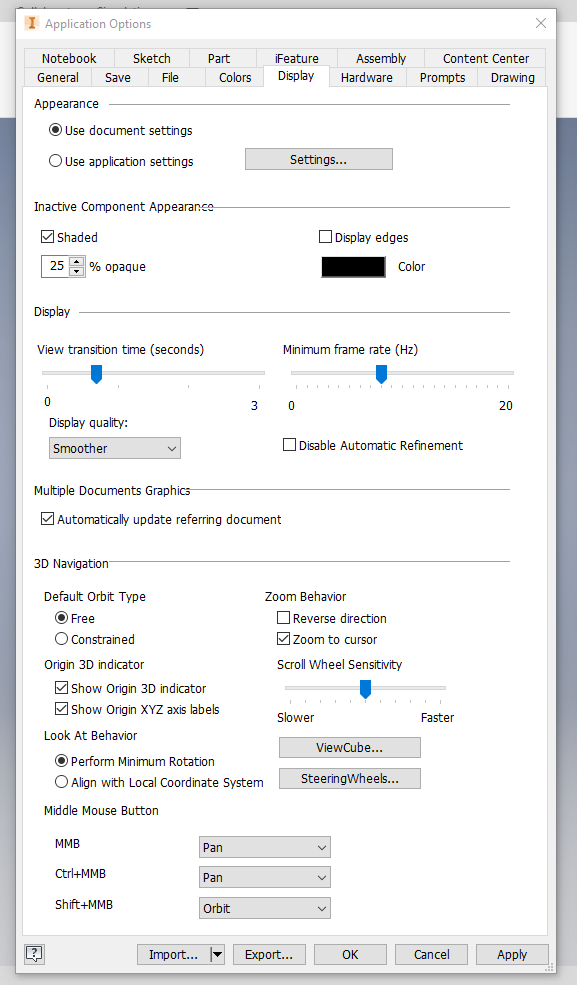Click the Import button
This screenshot has width=577, height=985.
point(173,954)
